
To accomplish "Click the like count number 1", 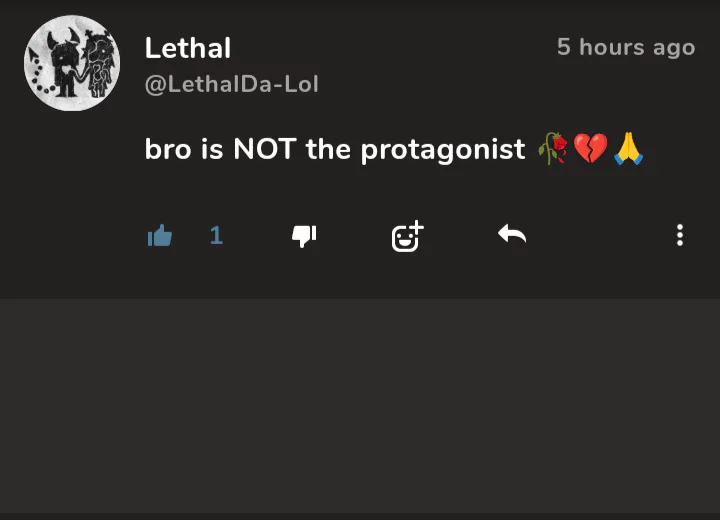I will pos(216,236).
